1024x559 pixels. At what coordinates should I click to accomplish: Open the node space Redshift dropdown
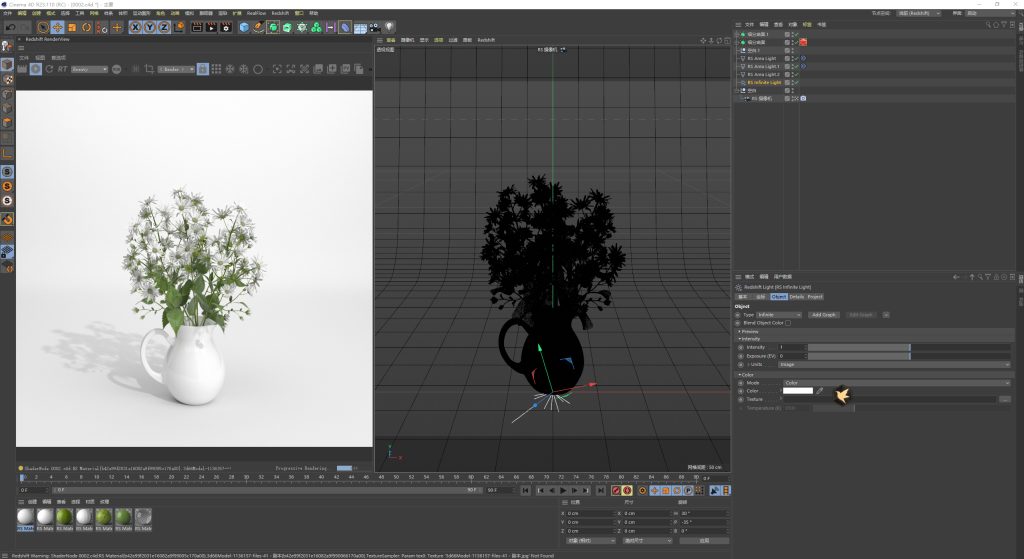918,13
